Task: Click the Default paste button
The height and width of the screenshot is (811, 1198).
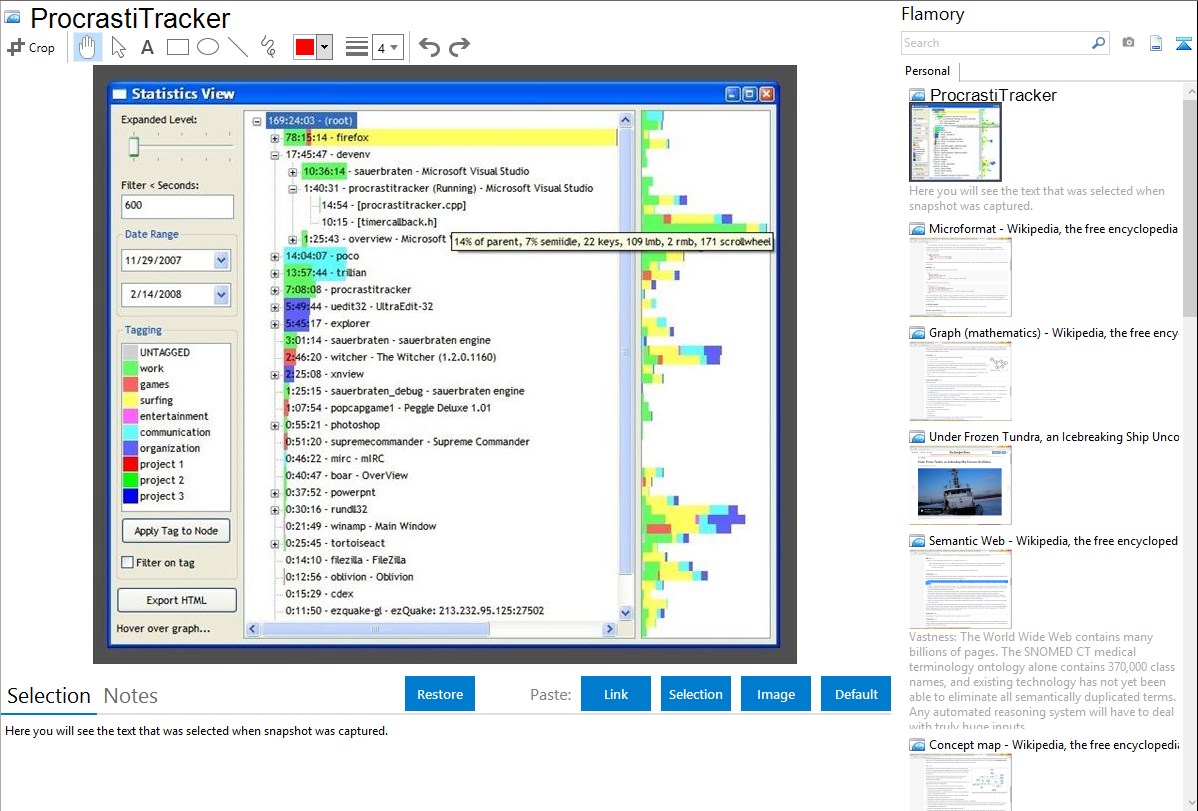Action: [x=856, y=694]
